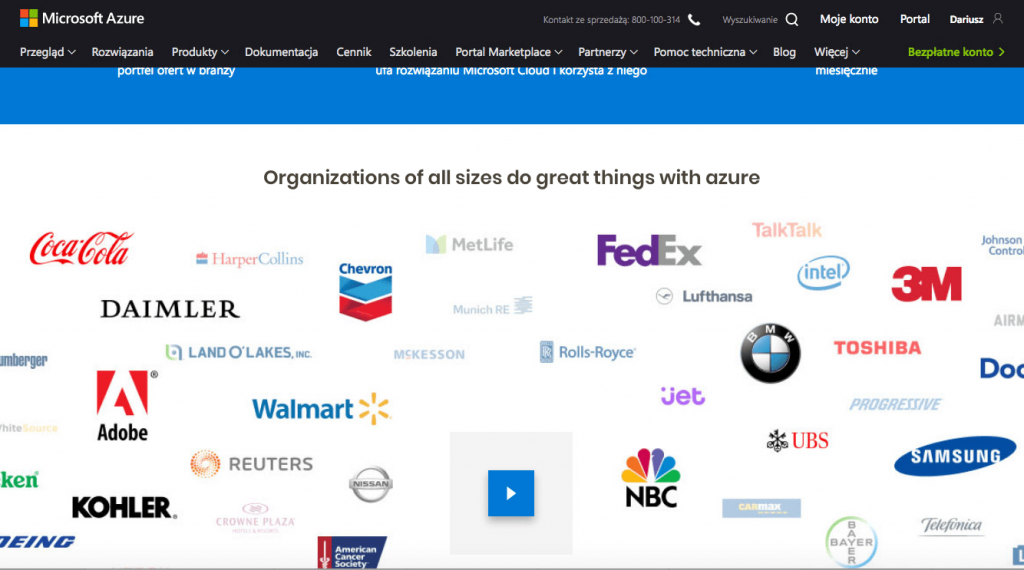The height and width of the screenshot is (570, 1024).
Task: Click the Microsoft Azure logo
Action: pyautogui.click(x=82, y=18)
